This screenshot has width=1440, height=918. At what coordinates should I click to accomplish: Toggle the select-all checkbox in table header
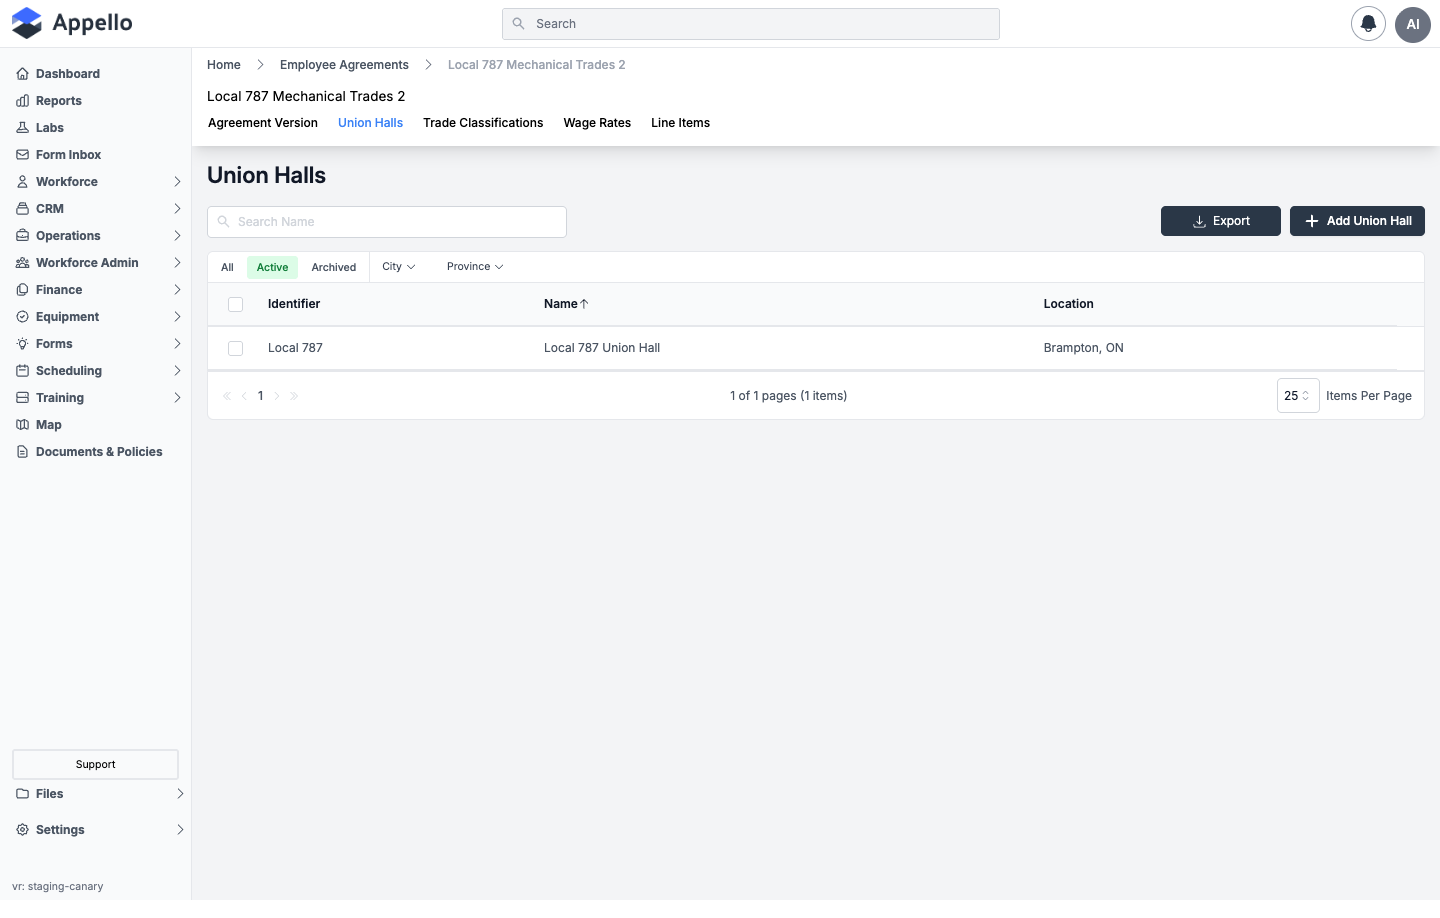click(x=235, y=304)
